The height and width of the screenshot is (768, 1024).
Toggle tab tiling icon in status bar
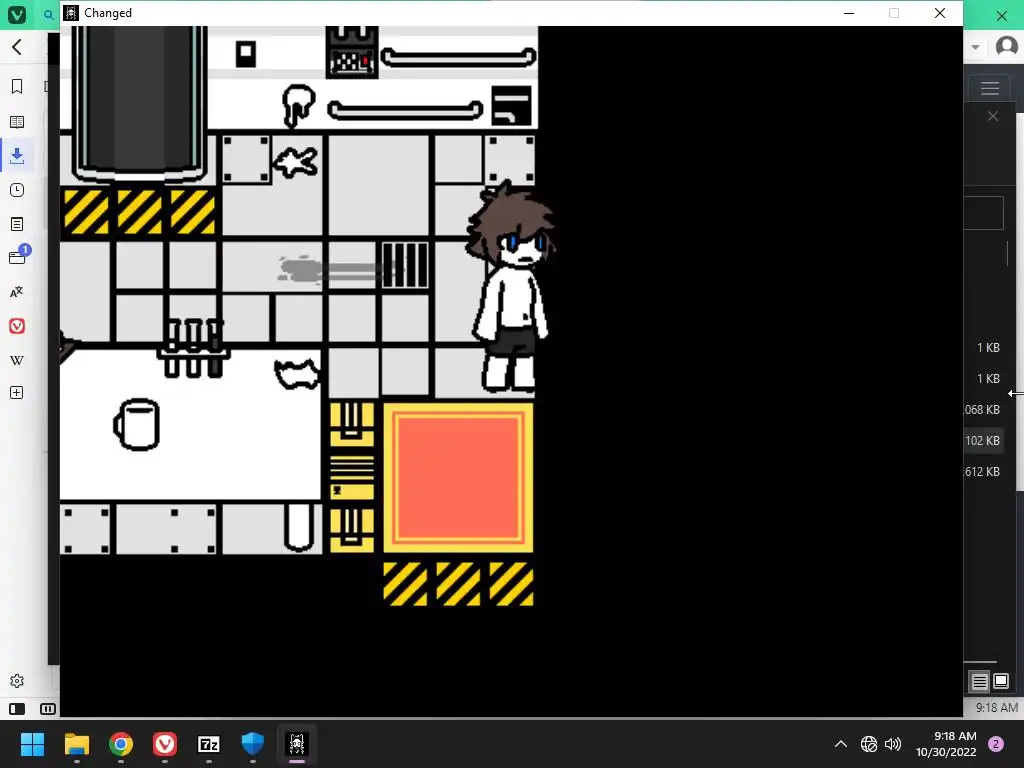[x=48, y=709]
